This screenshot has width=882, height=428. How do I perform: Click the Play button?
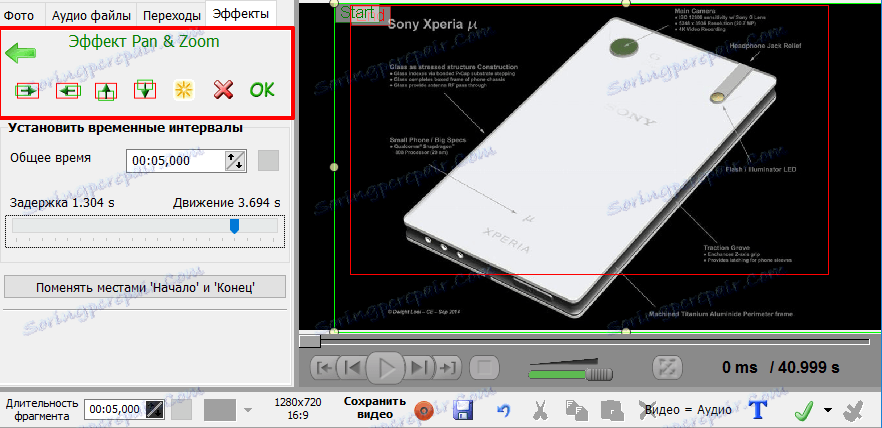(x=386, y=368)
